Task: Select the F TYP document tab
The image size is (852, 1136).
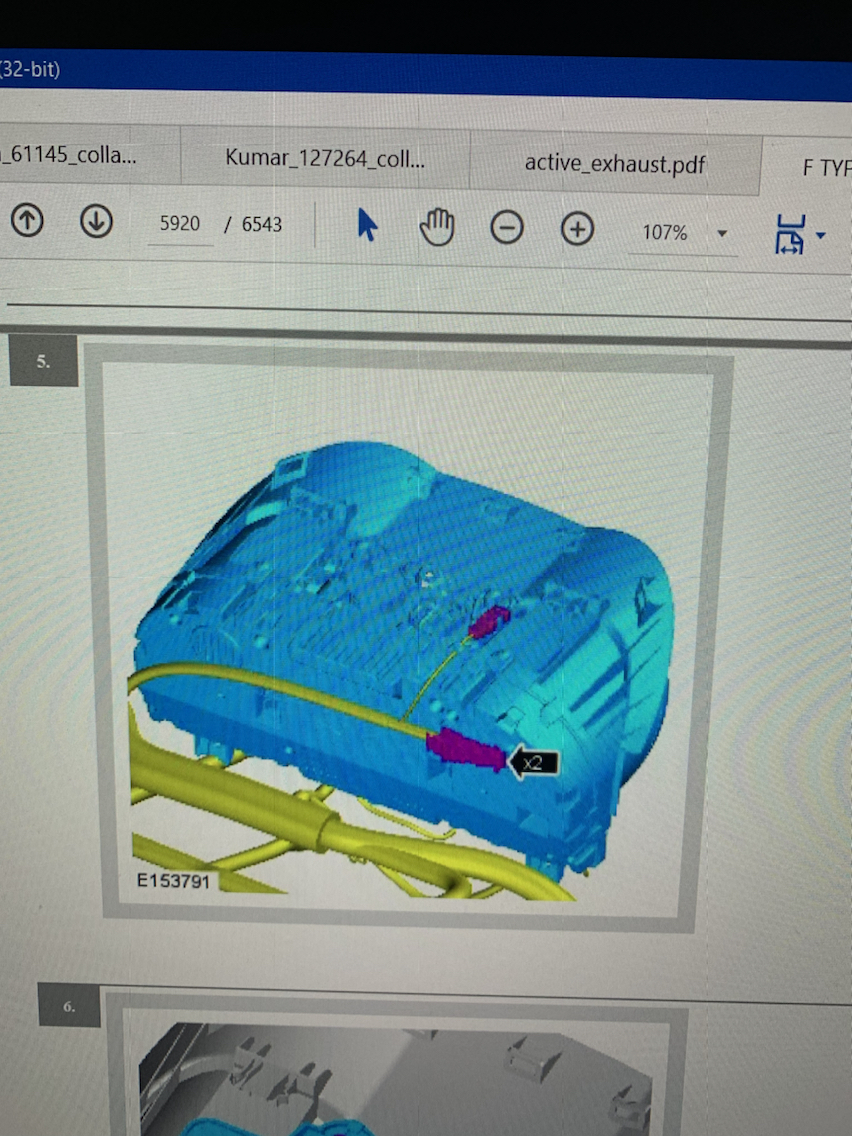Action: (825, 167)
